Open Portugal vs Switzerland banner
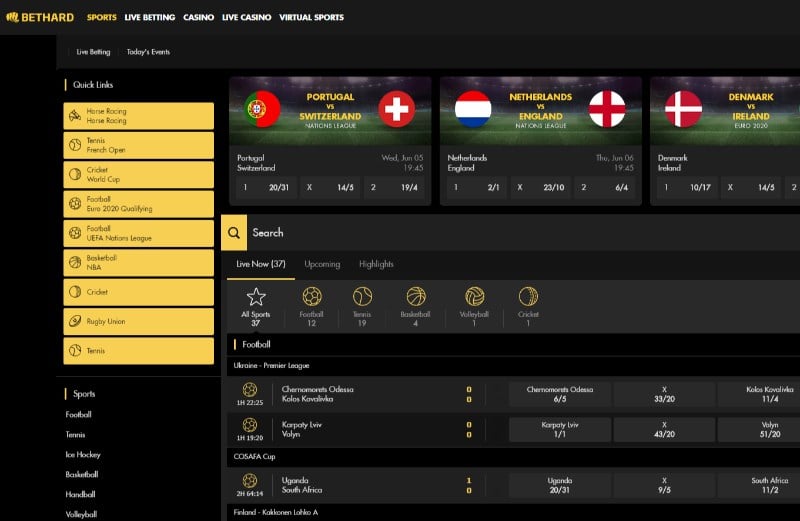800x521 pixels. click(x=330, y=111)
